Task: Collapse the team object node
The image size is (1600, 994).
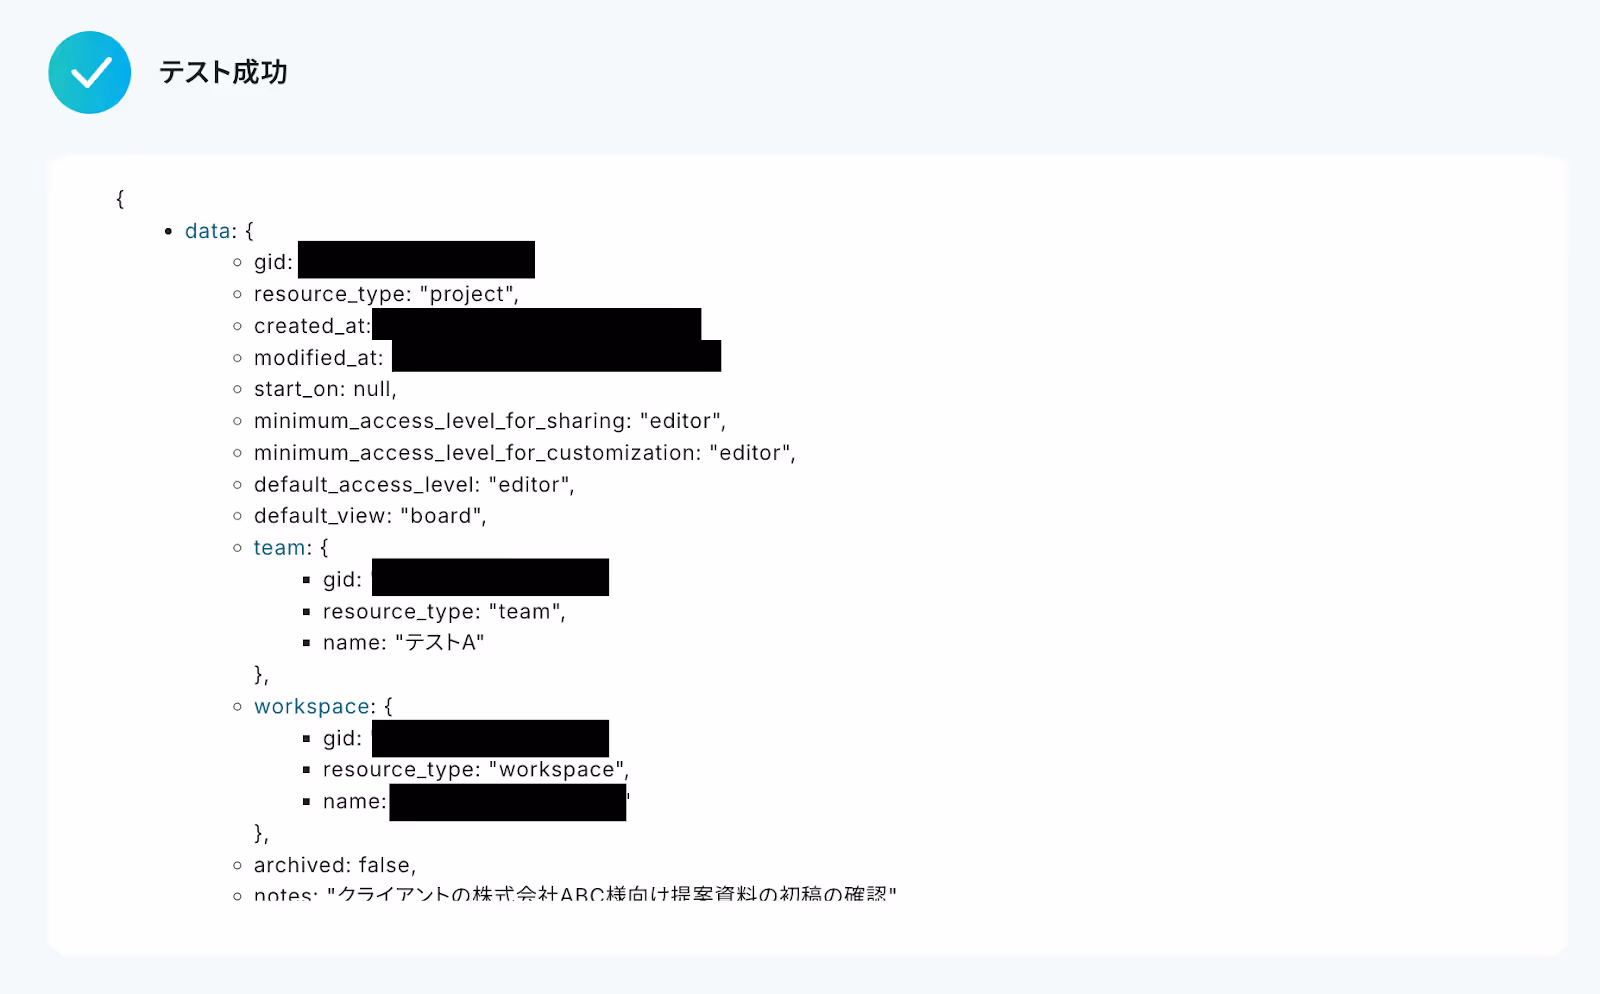Action: pos(279,548)
